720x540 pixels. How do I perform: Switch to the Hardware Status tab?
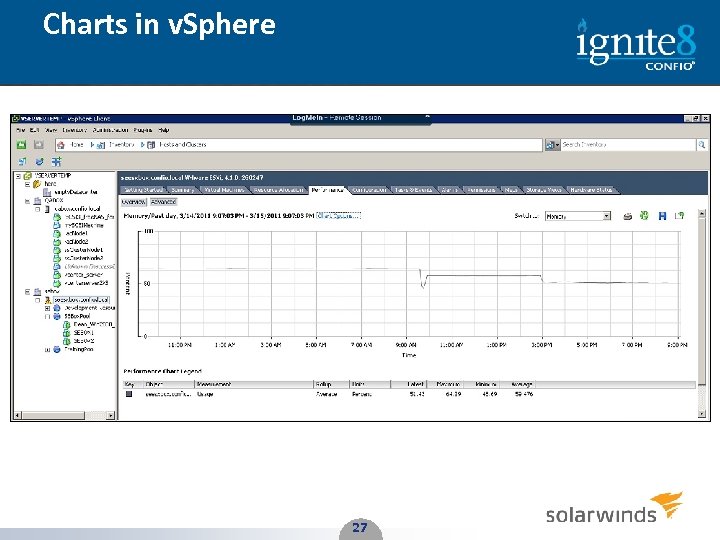tap(591, 190)
